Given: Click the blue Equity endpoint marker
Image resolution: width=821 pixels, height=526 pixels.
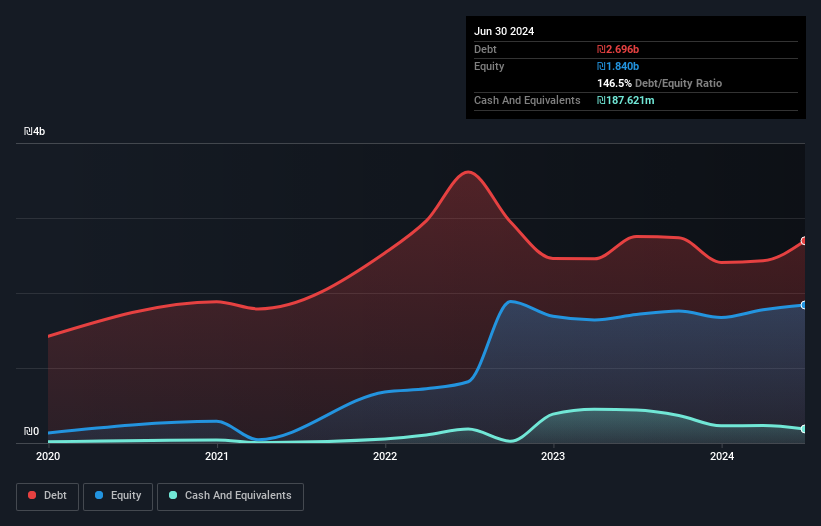Looking at the screenshot, I should pos(804,305).
